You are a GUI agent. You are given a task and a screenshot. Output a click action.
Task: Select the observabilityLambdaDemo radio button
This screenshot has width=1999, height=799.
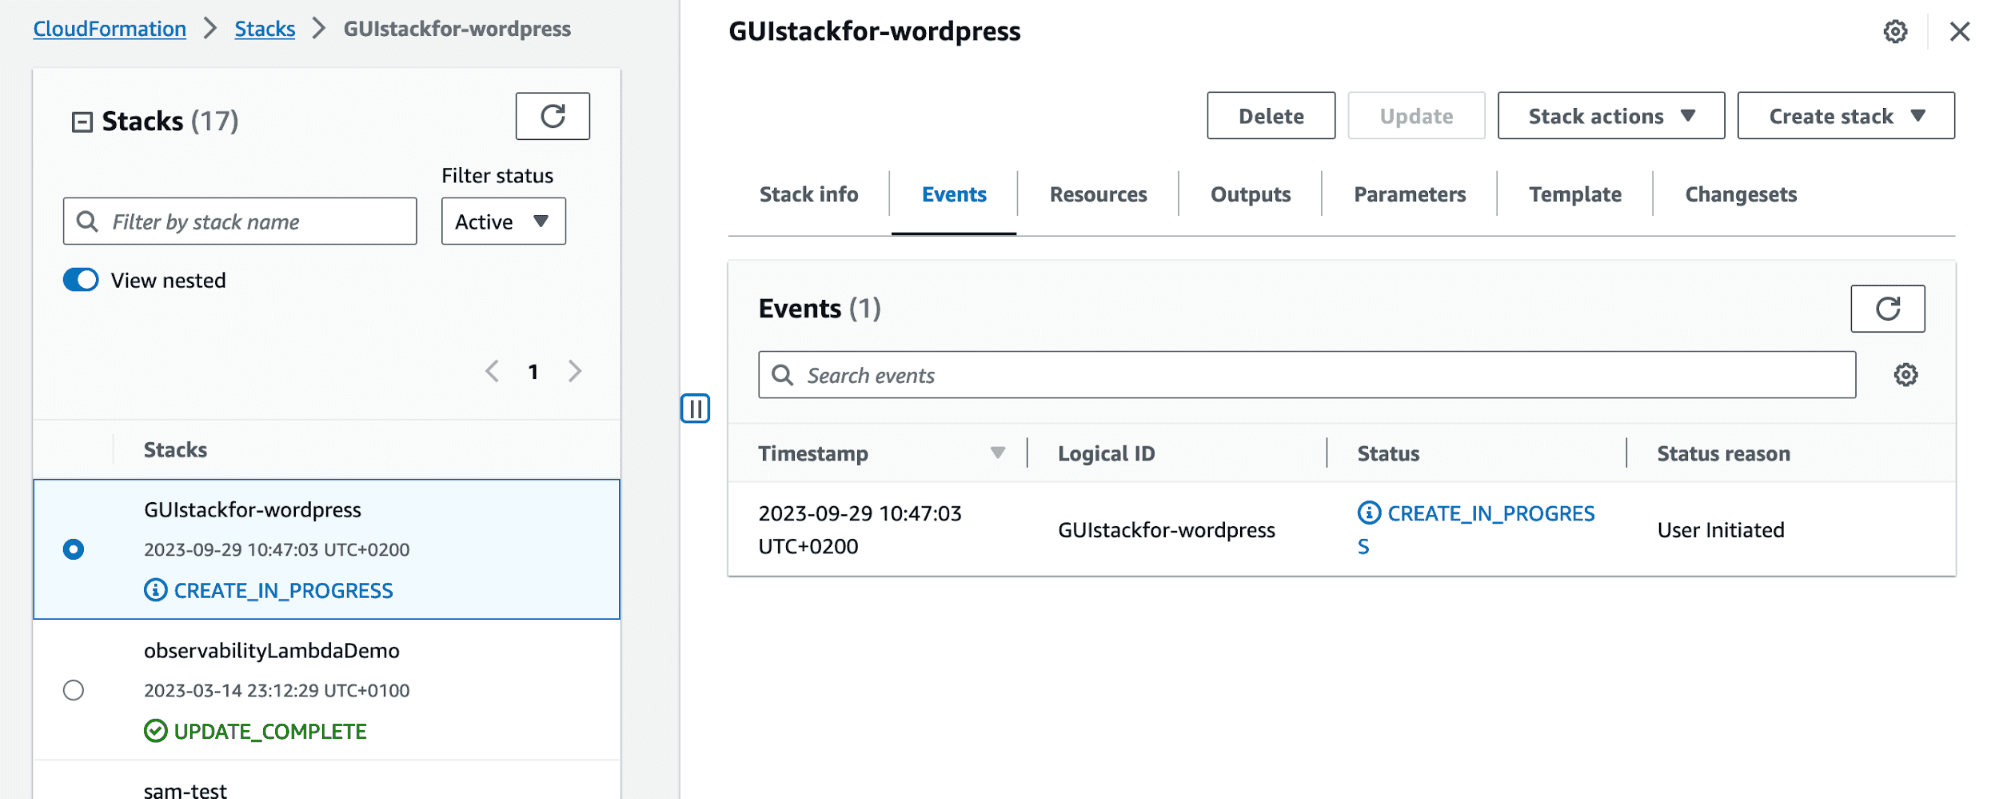[73, 690]
